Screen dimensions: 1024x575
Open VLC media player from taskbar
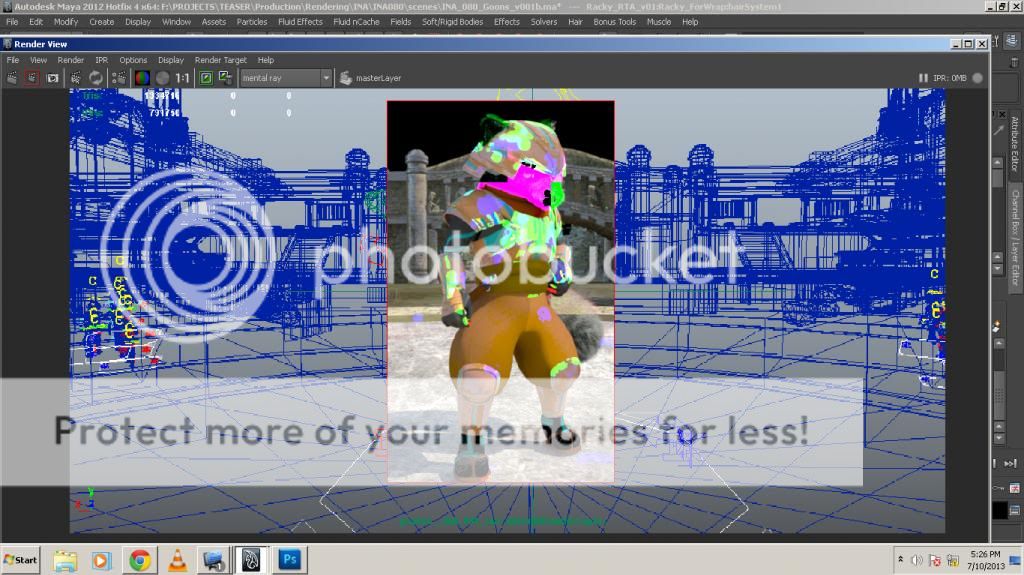(177, 560)
